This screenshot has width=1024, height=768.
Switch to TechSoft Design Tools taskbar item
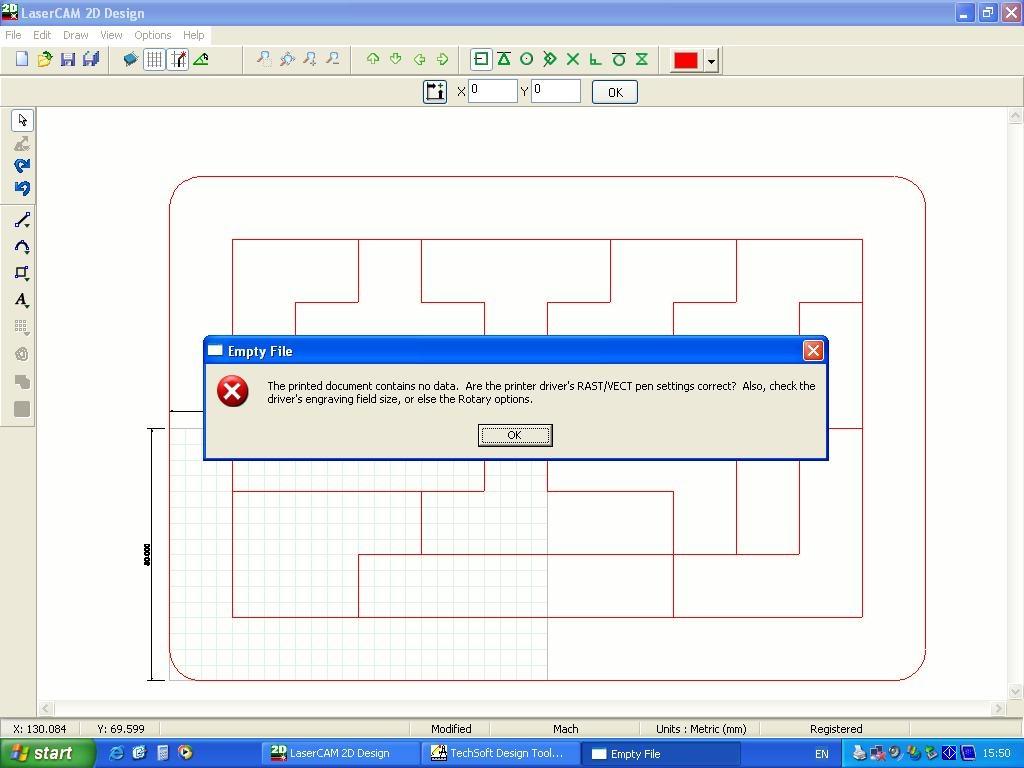pos(498,754)
